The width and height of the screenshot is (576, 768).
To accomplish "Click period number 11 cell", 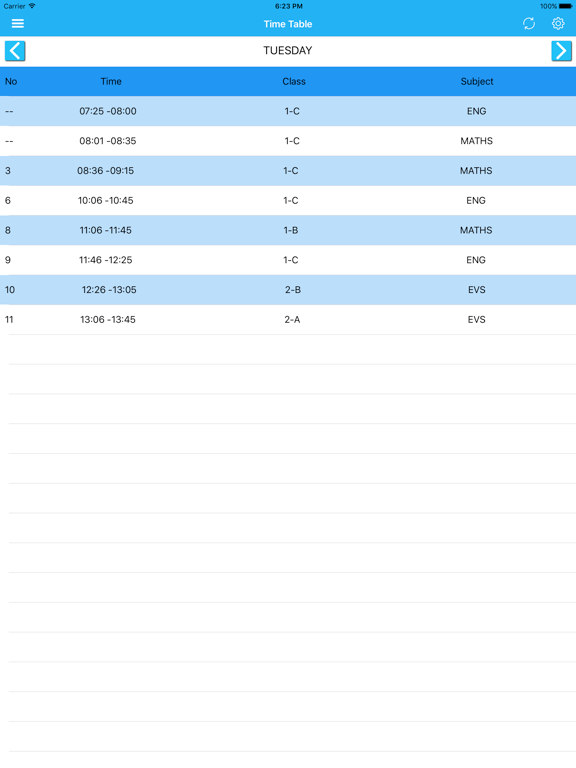I will point(9,320).
